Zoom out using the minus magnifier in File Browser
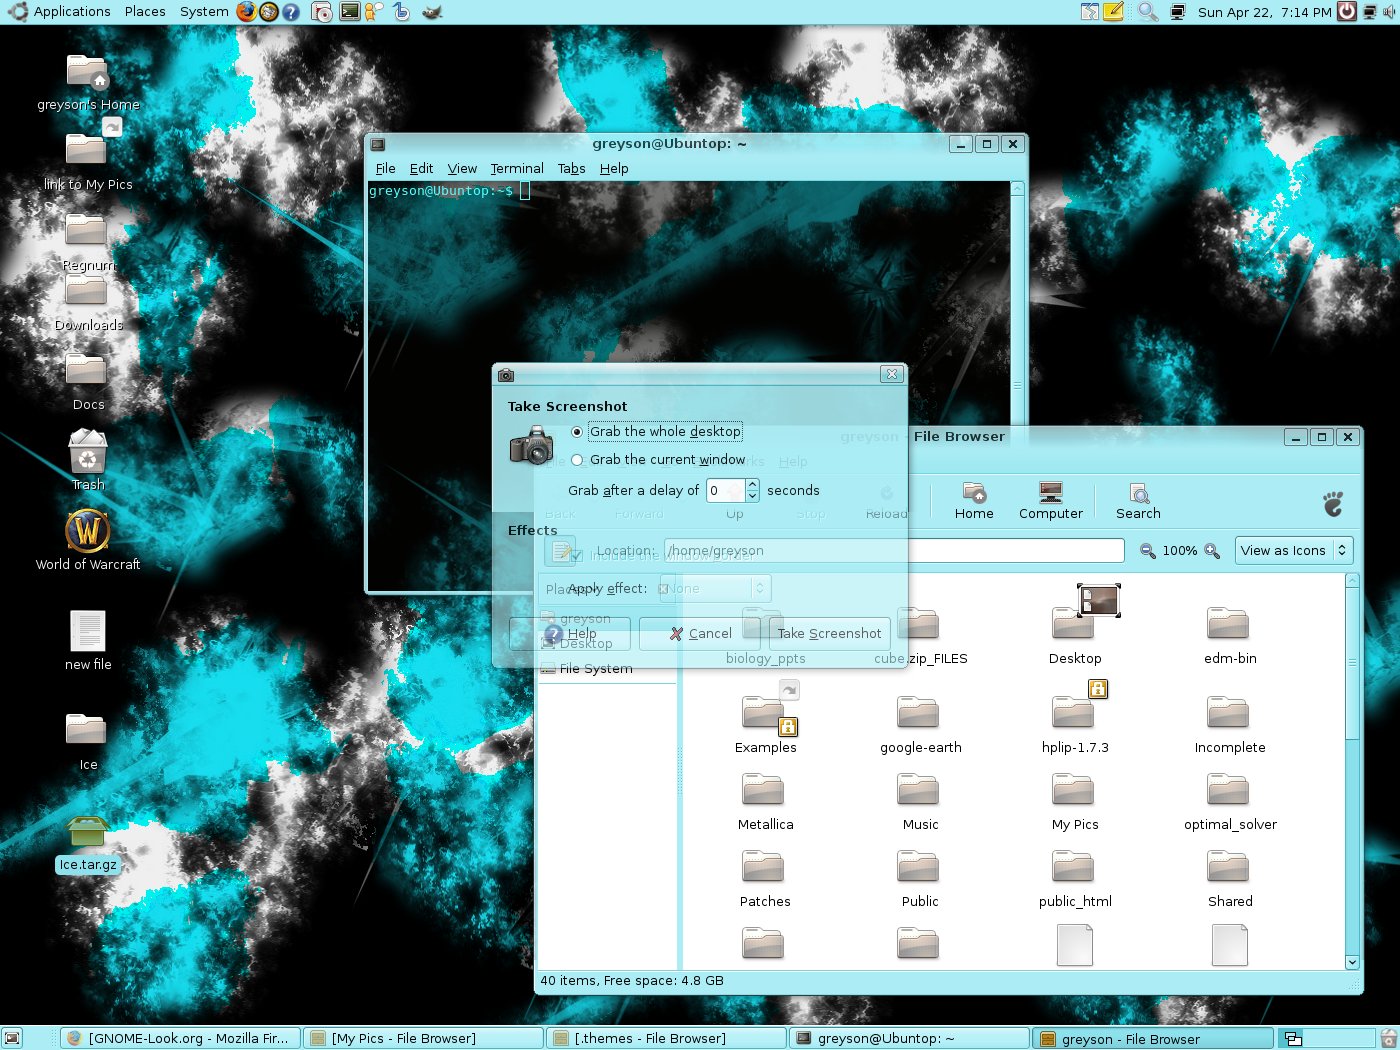The height and width of the screenshot is (1050, 1400). (x=1148, y=551)
